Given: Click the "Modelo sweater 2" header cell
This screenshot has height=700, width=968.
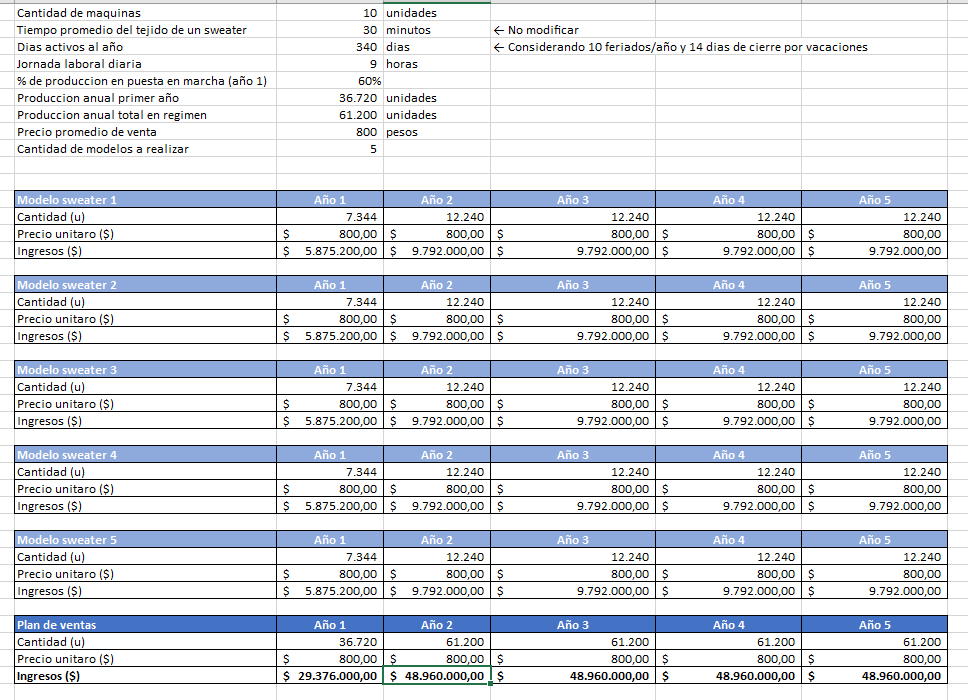Looking at the screenshot, I should click(146, 285).
